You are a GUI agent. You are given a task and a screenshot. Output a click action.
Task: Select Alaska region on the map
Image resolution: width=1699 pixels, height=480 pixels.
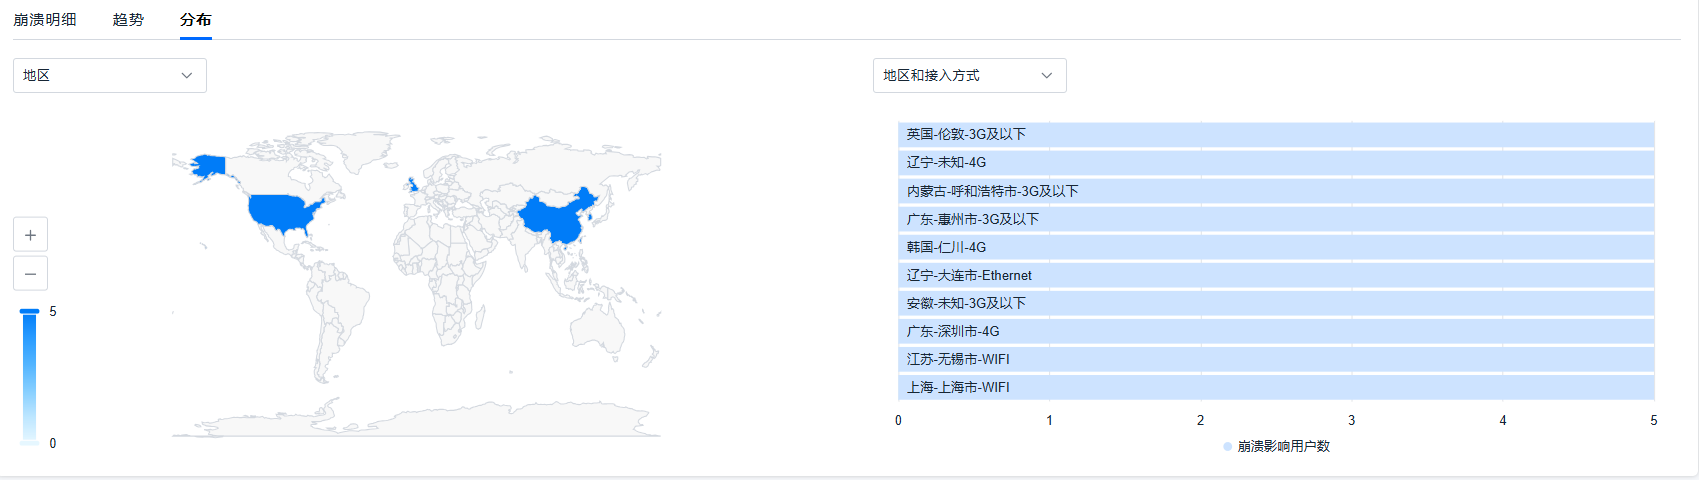coord(210,165)
